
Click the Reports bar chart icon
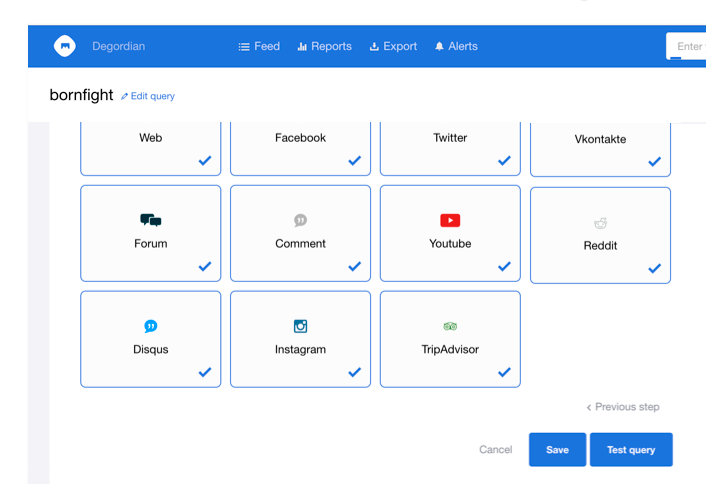coord(302,46)
